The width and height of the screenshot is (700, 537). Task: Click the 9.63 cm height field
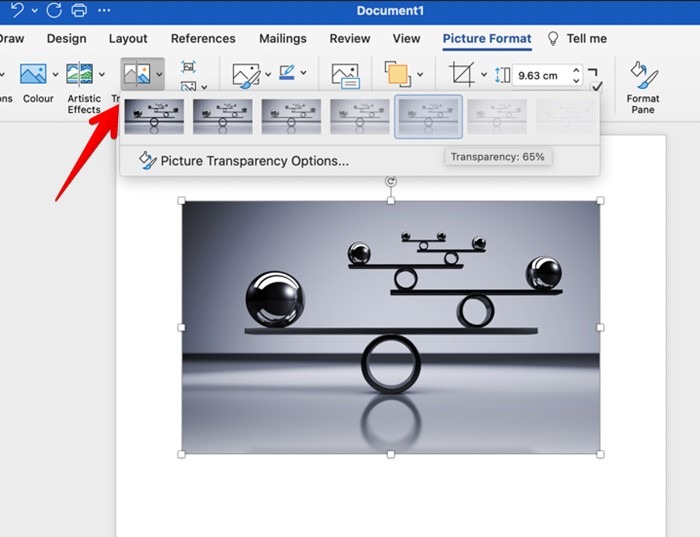tap(541, 75)
